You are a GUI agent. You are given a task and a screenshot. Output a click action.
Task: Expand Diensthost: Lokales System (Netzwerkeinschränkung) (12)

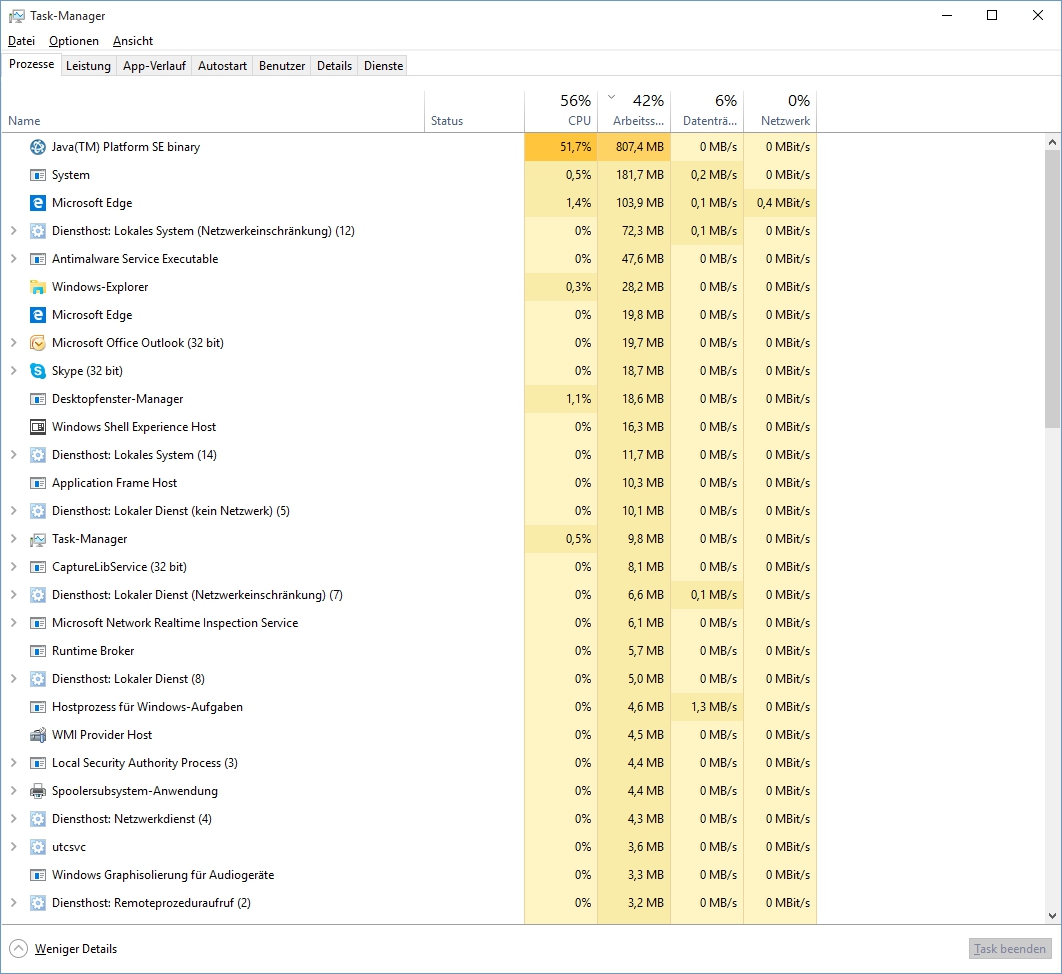pyautogui.click(x=14, y=231)
